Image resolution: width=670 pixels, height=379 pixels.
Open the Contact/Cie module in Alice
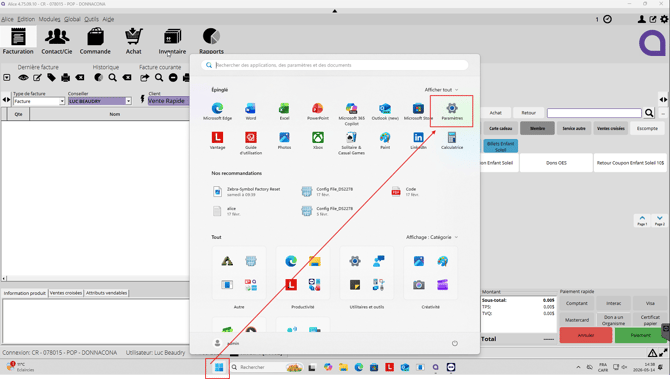57,41
